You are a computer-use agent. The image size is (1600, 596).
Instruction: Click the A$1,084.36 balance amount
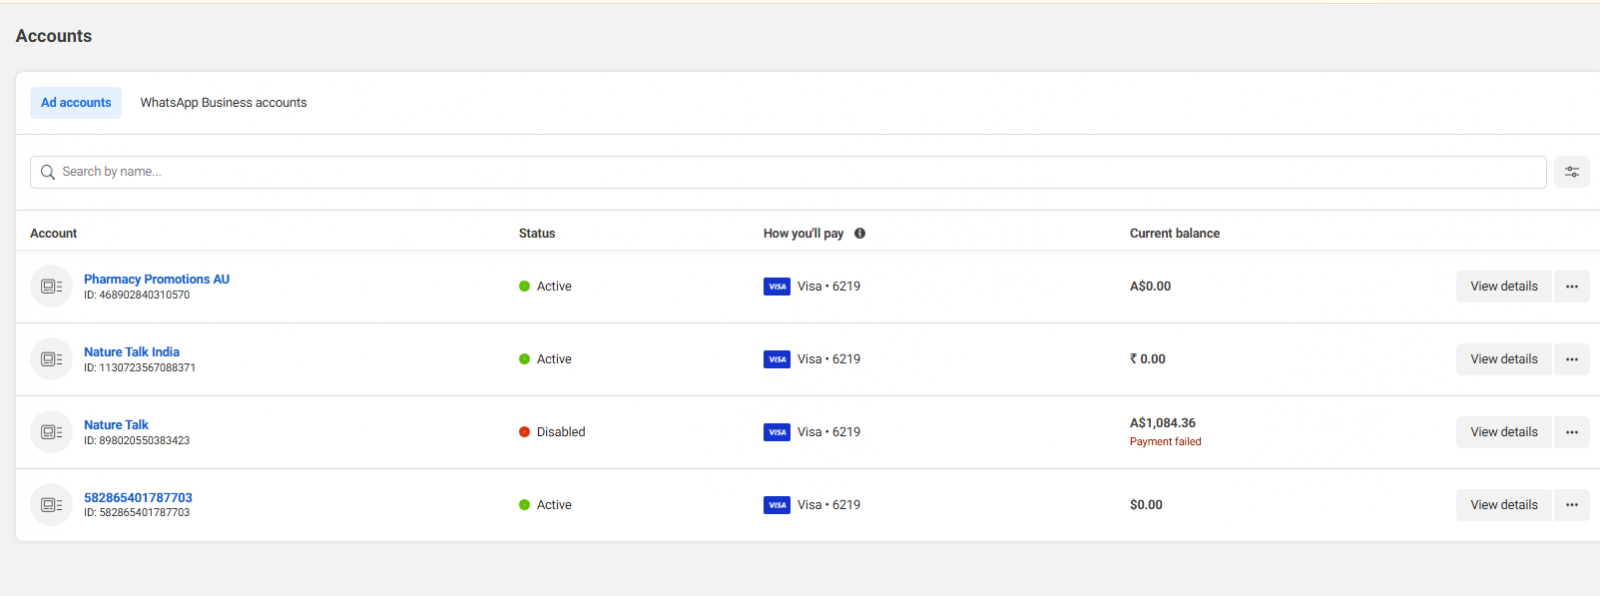(1163, 423)
